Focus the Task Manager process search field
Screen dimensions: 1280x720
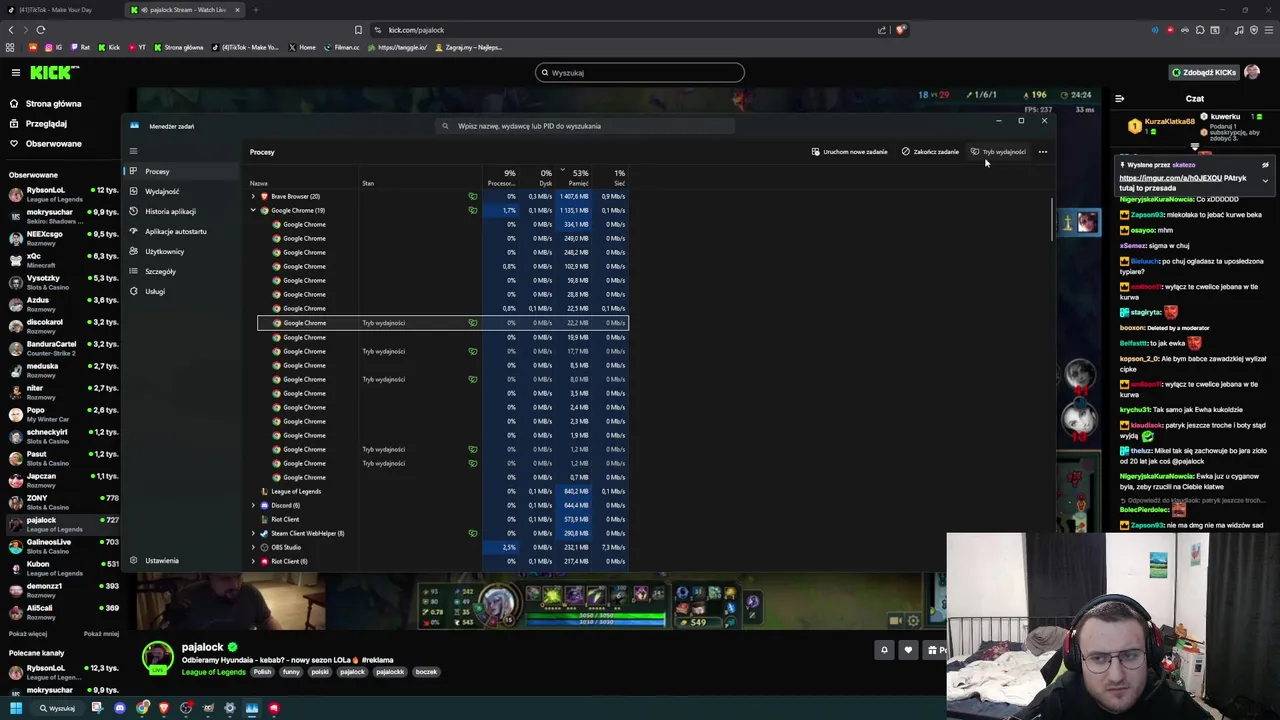click(585, 126)
